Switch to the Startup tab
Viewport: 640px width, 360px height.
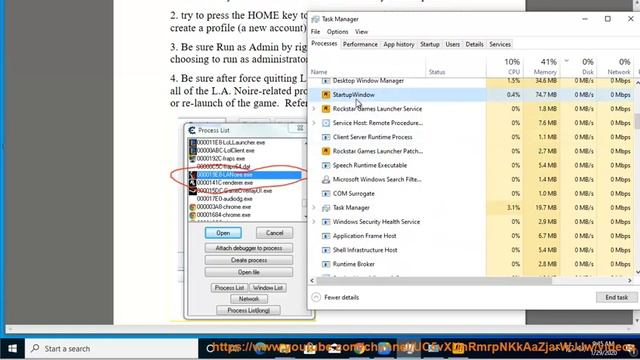(x=430, y=44)
